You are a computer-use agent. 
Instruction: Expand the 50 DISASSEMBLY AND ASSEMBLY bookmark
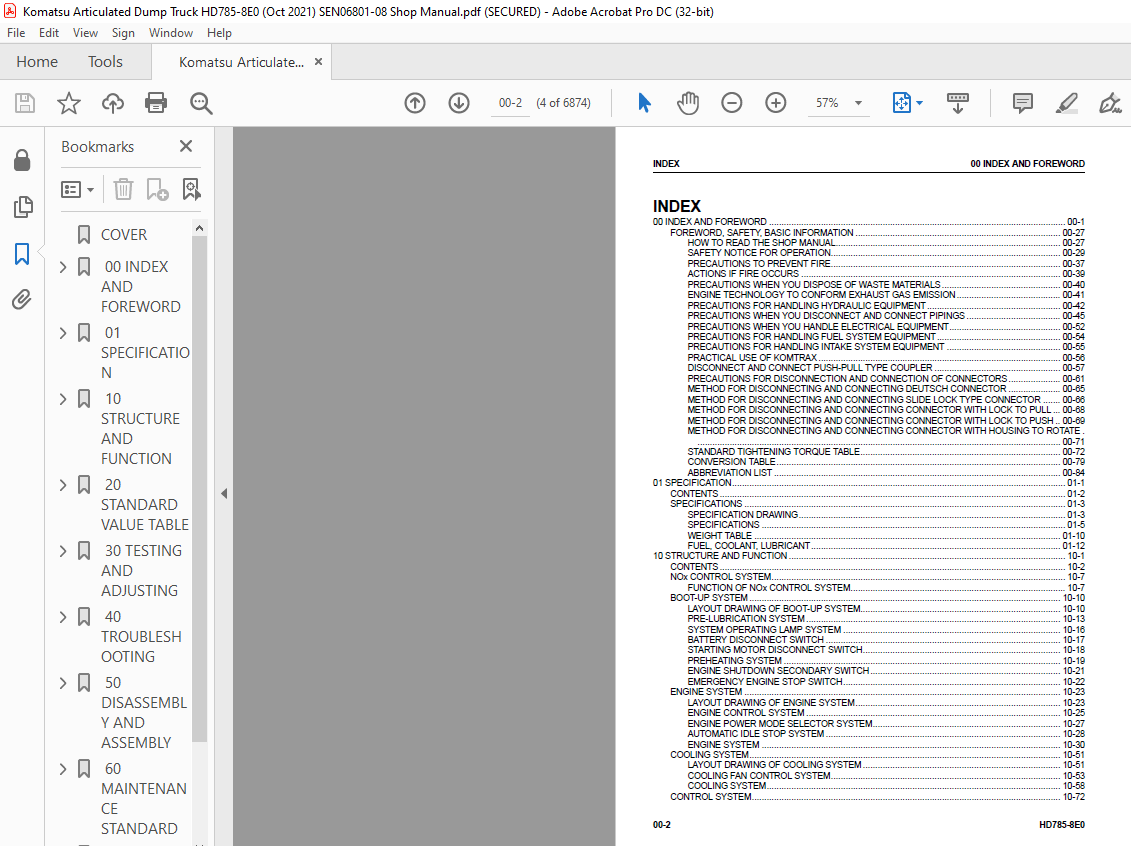coord(63,683)
